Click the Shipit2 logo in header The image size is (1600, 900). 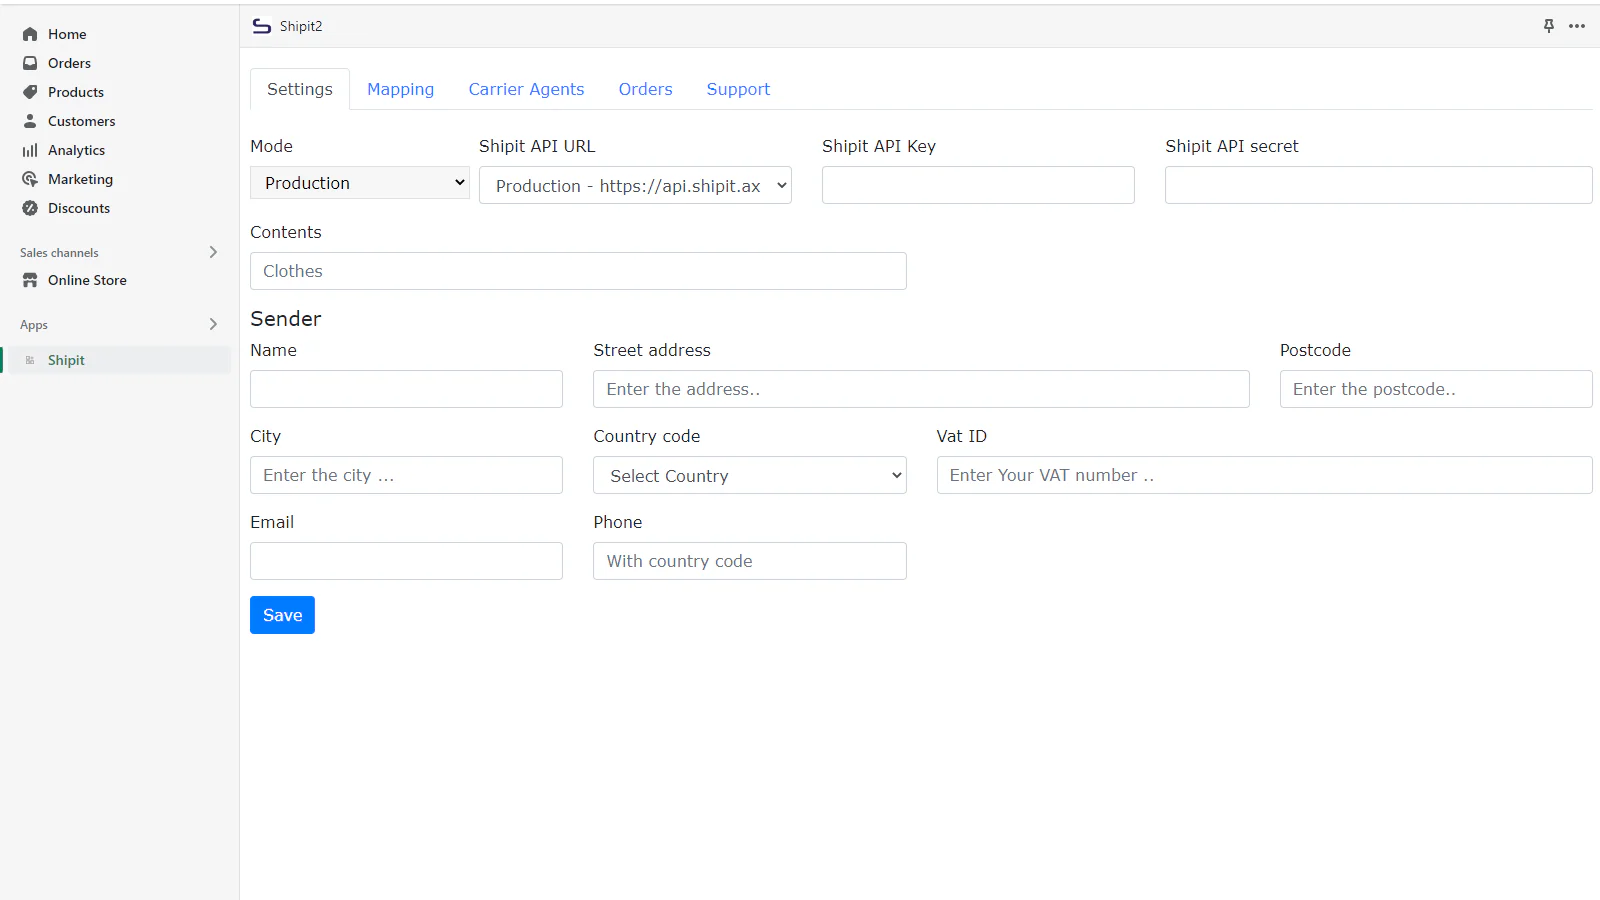262,26
